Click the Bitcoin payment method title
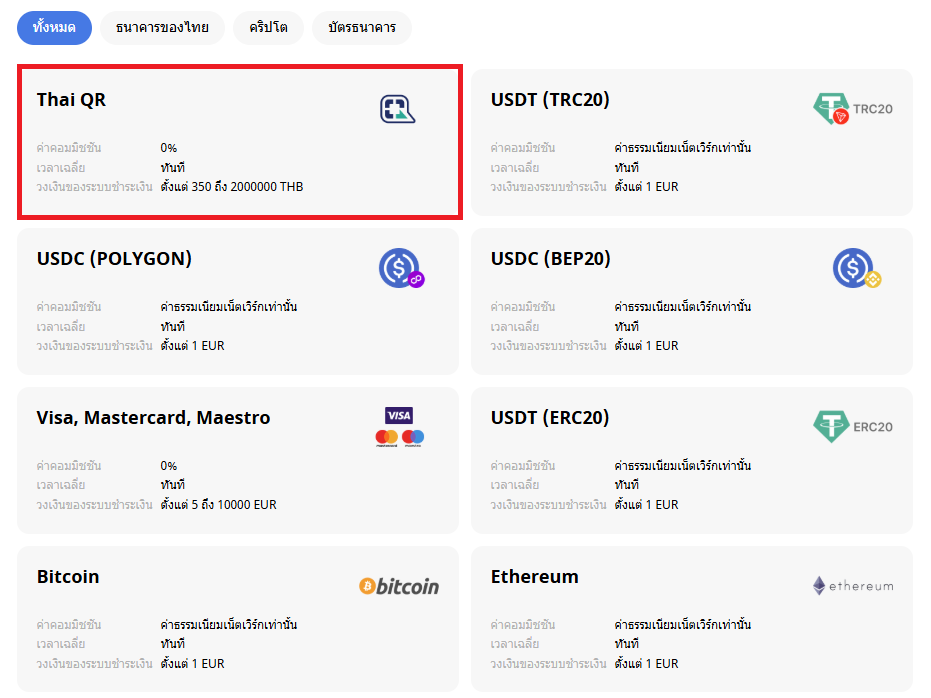The height and width of the screenshot is (698, 931). pyautogui.click(x=68, y=577)
